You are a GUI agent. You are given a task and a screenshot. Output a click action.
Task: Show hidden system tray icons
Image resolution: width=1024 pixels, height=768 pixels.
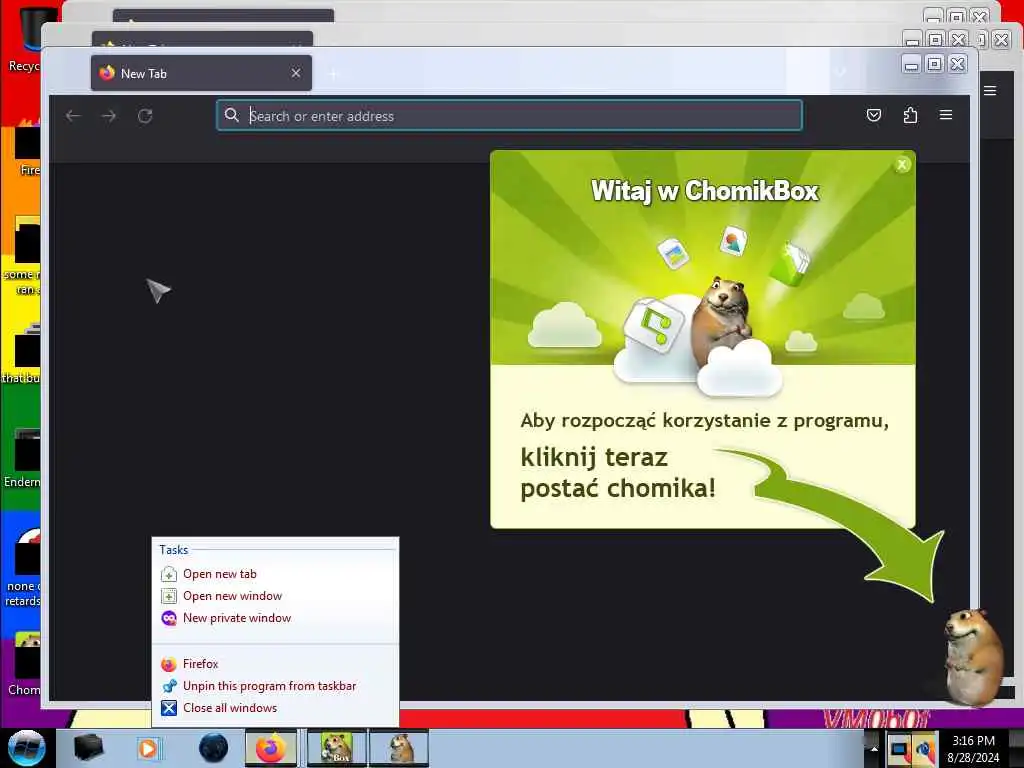tap(874, 748)
